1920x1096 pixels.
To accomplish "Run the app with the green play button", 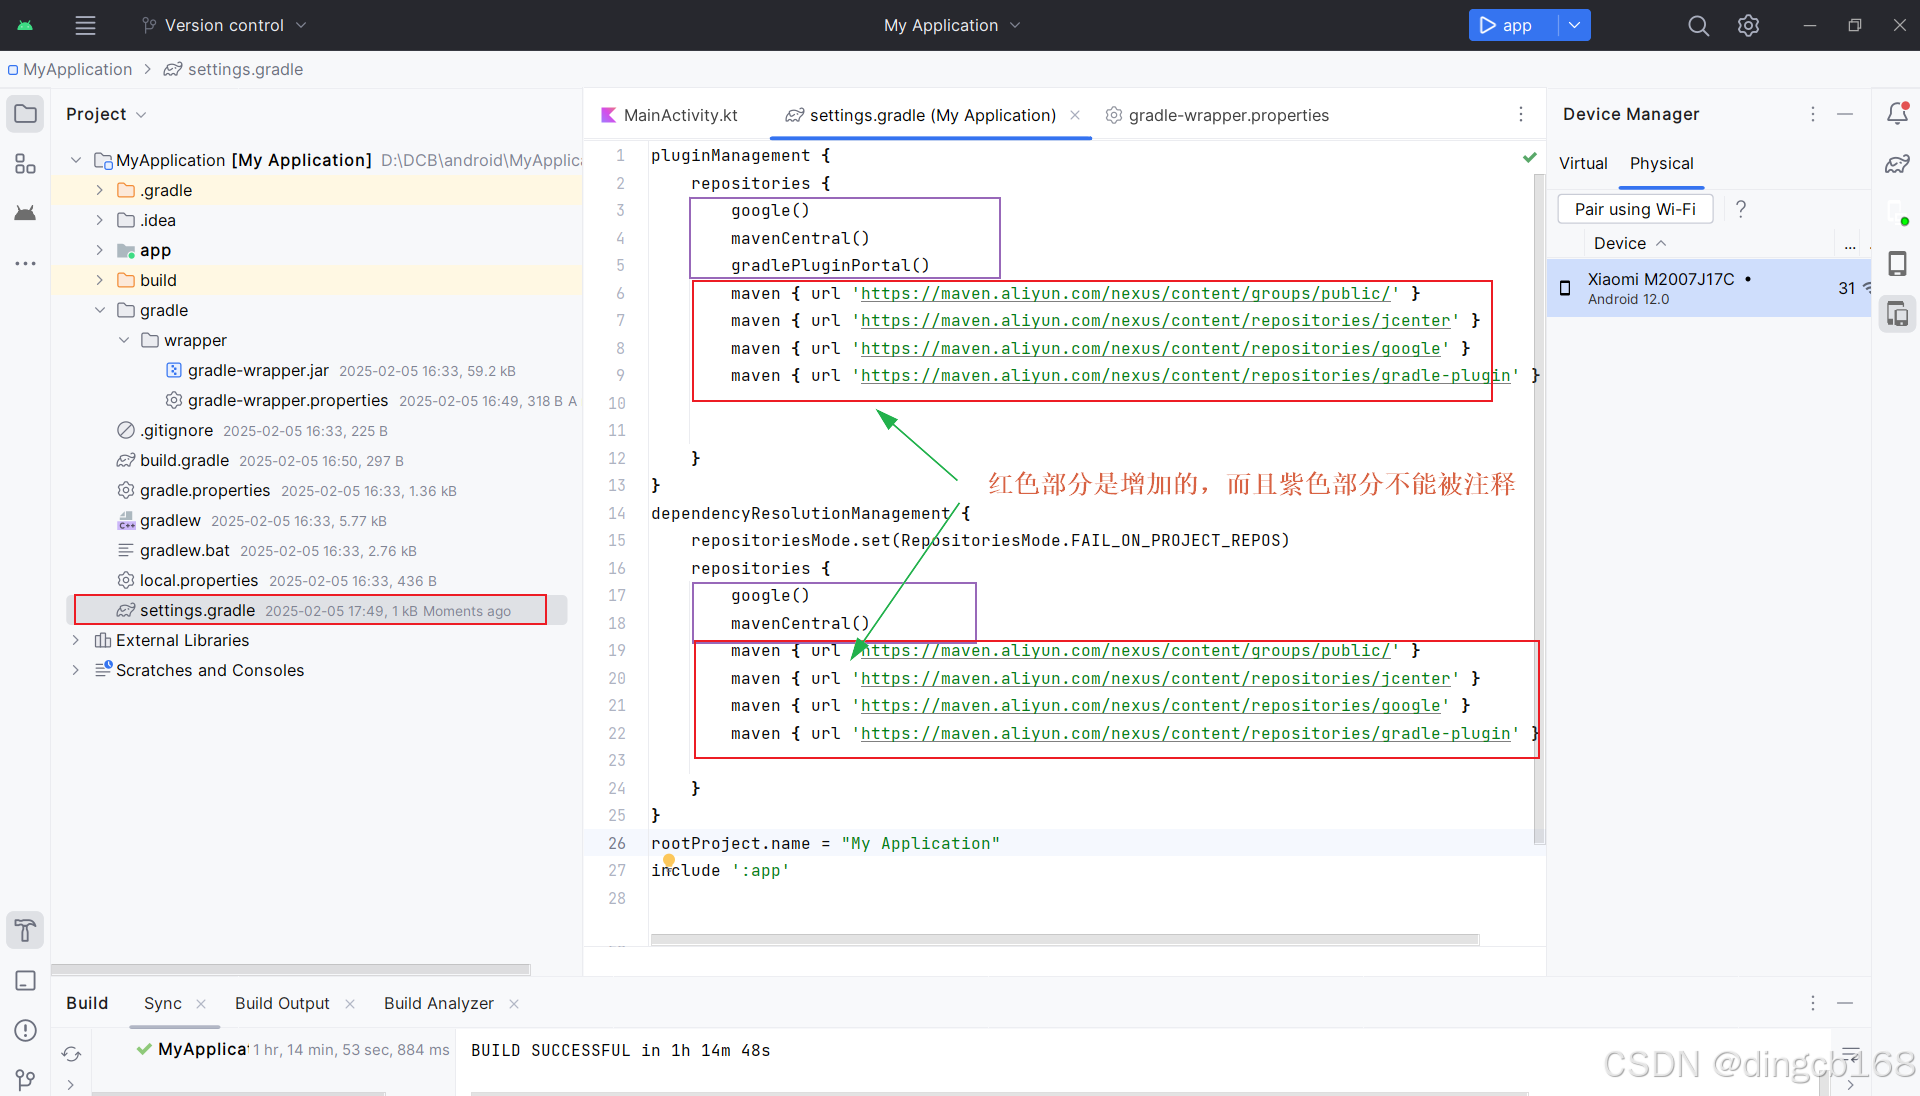I will (1488, 25).
